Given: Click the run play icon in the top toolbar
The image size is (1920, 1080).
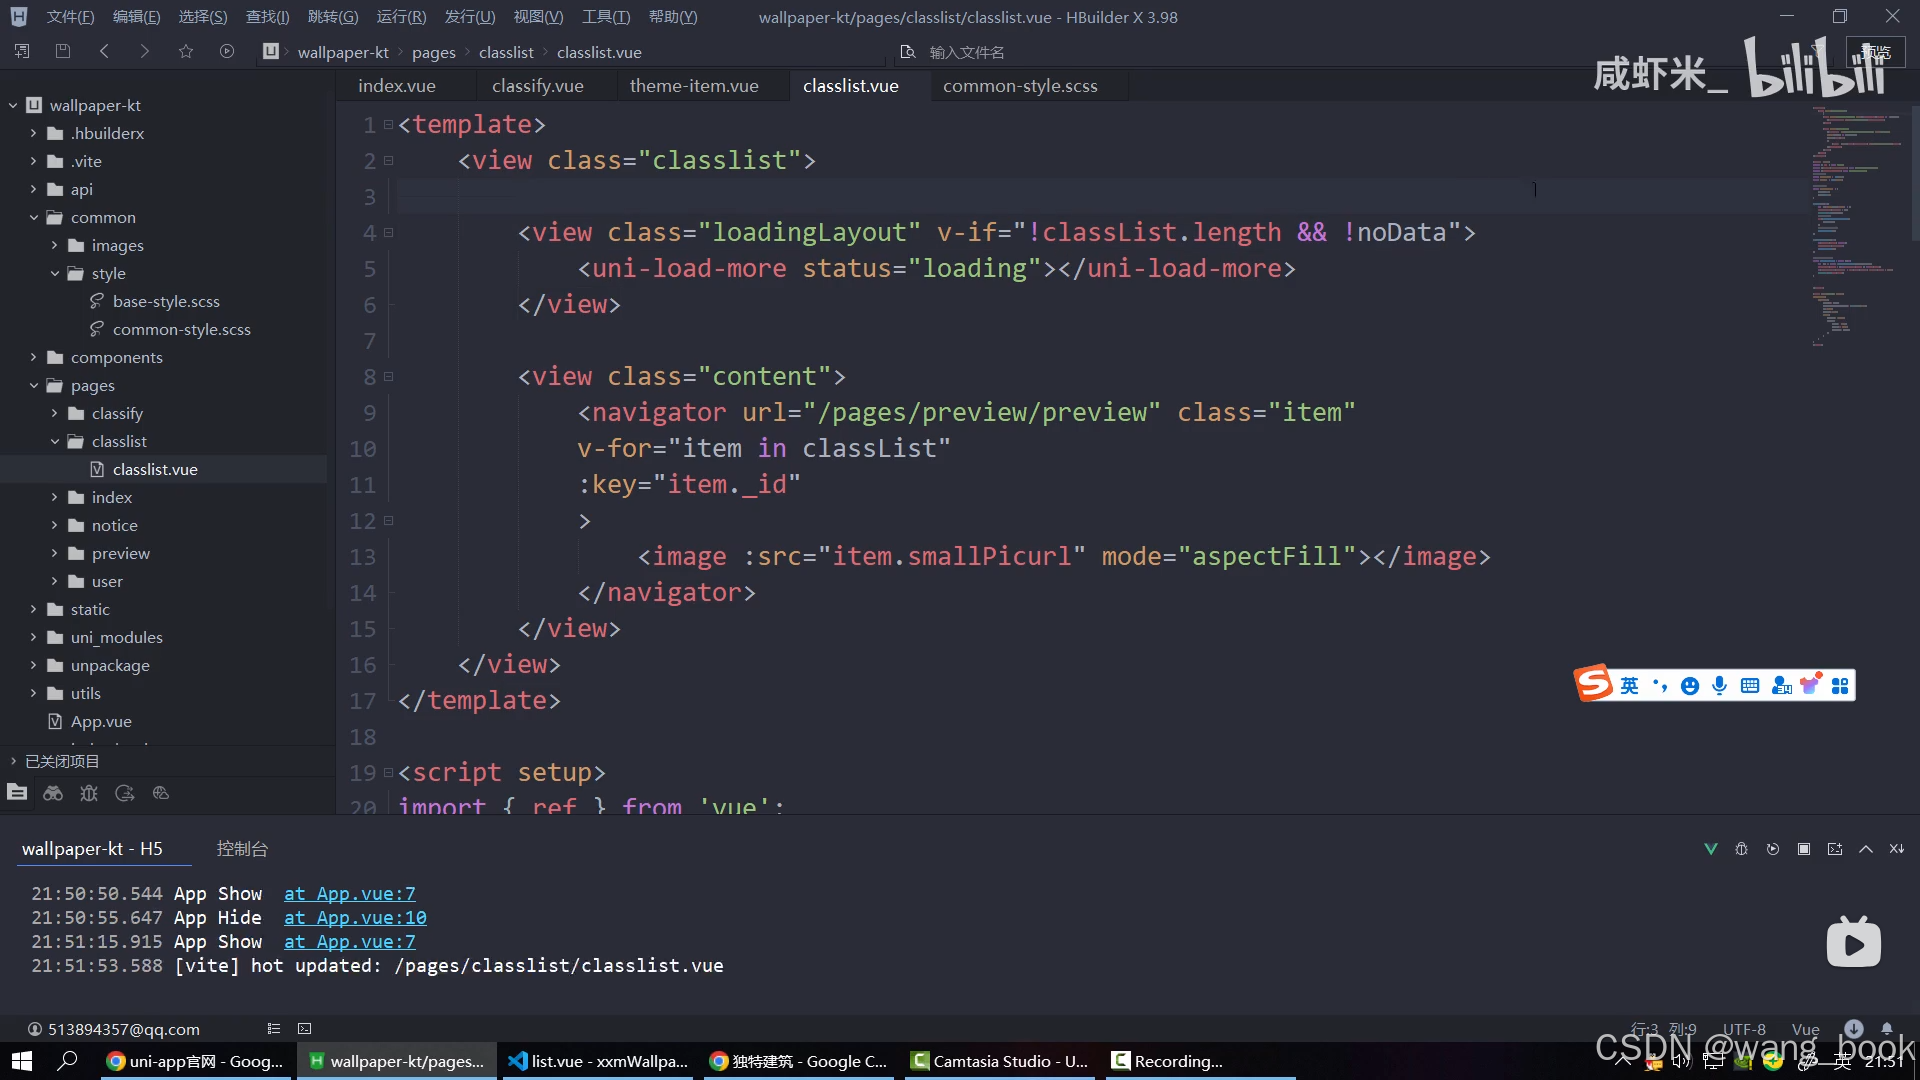Looking at the screenshot, I should (x=227, y=51).
